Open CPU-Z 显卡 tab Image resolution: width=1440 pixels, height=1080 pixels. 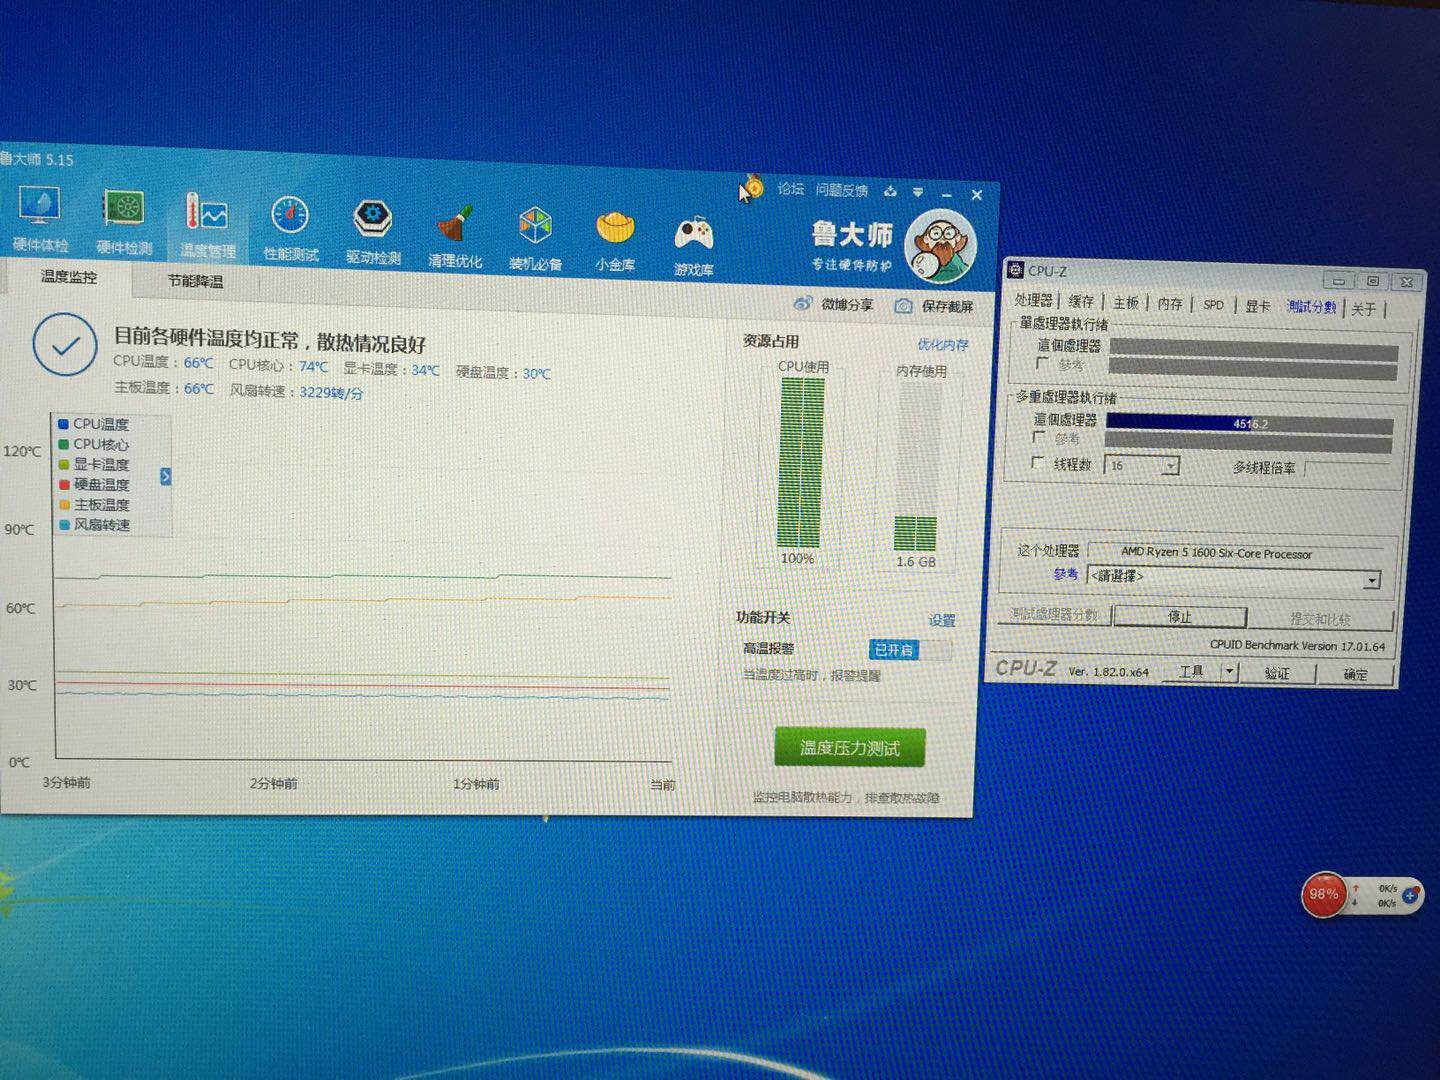pos(1257,306)
